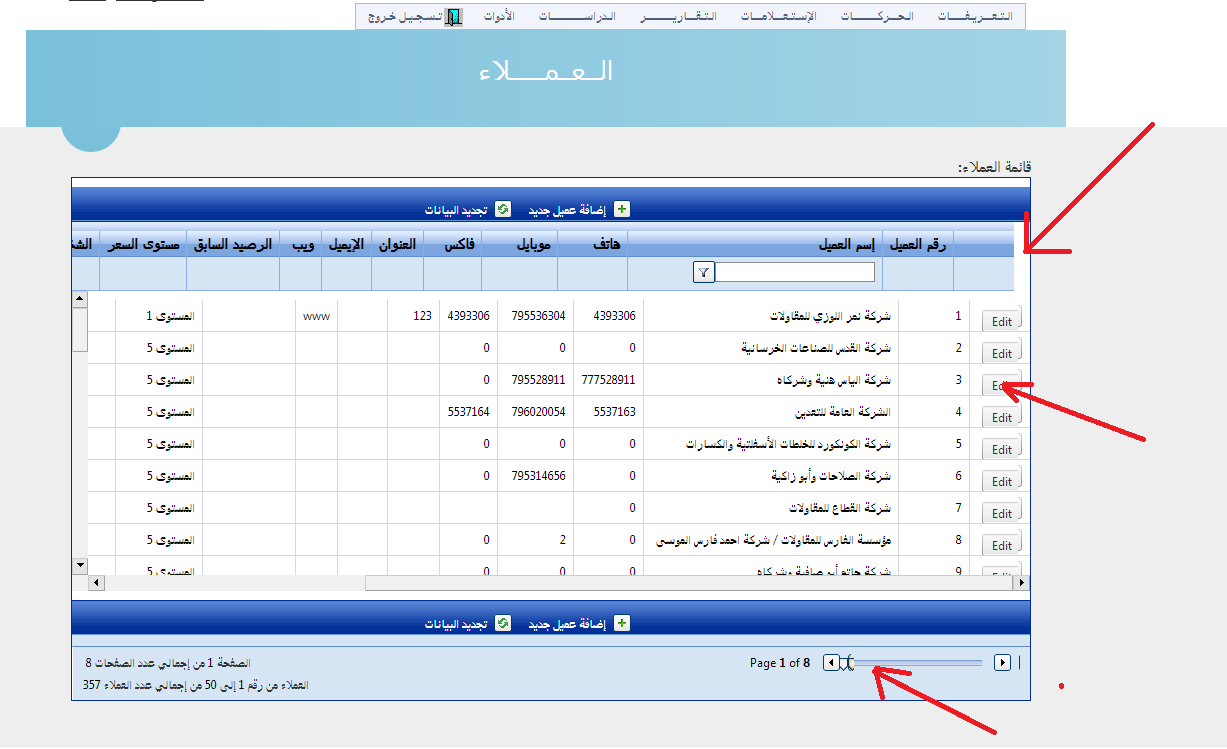
Task: Click the refresh icon in top toolbar
Action: (x=502, y=209)
